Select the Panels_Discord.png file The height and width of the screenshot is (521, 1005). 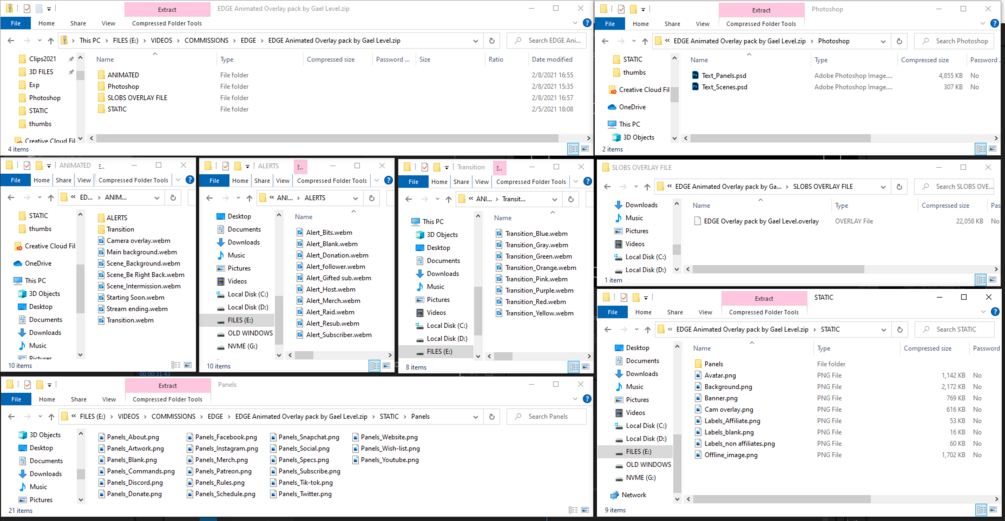point(130,483)
